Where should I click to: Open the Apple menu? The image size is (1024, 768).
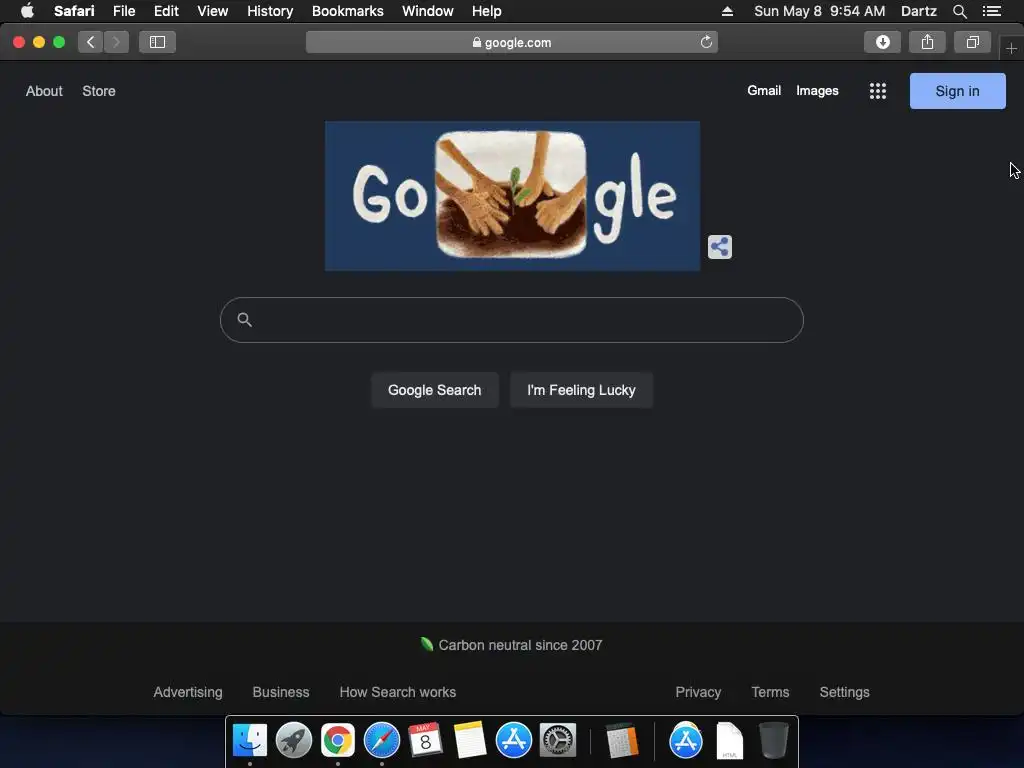(x=27, y=11)
